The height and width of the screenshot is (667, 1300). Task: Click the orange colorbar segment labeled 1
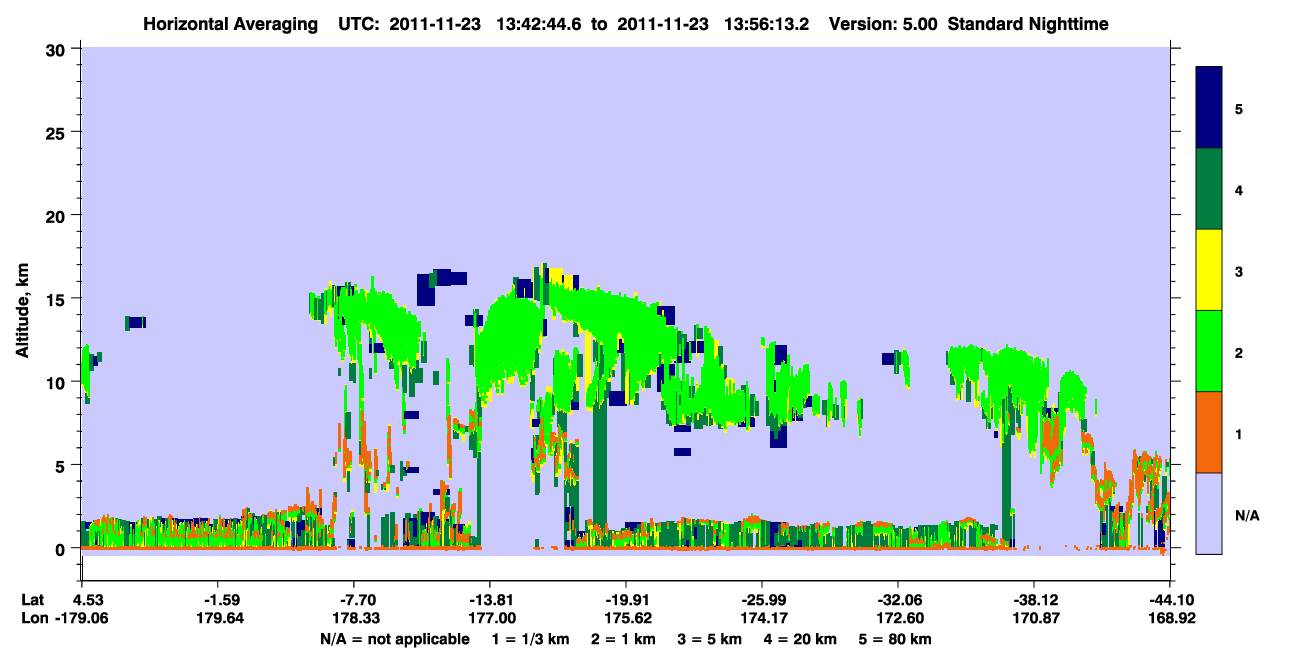point(1209,432)
